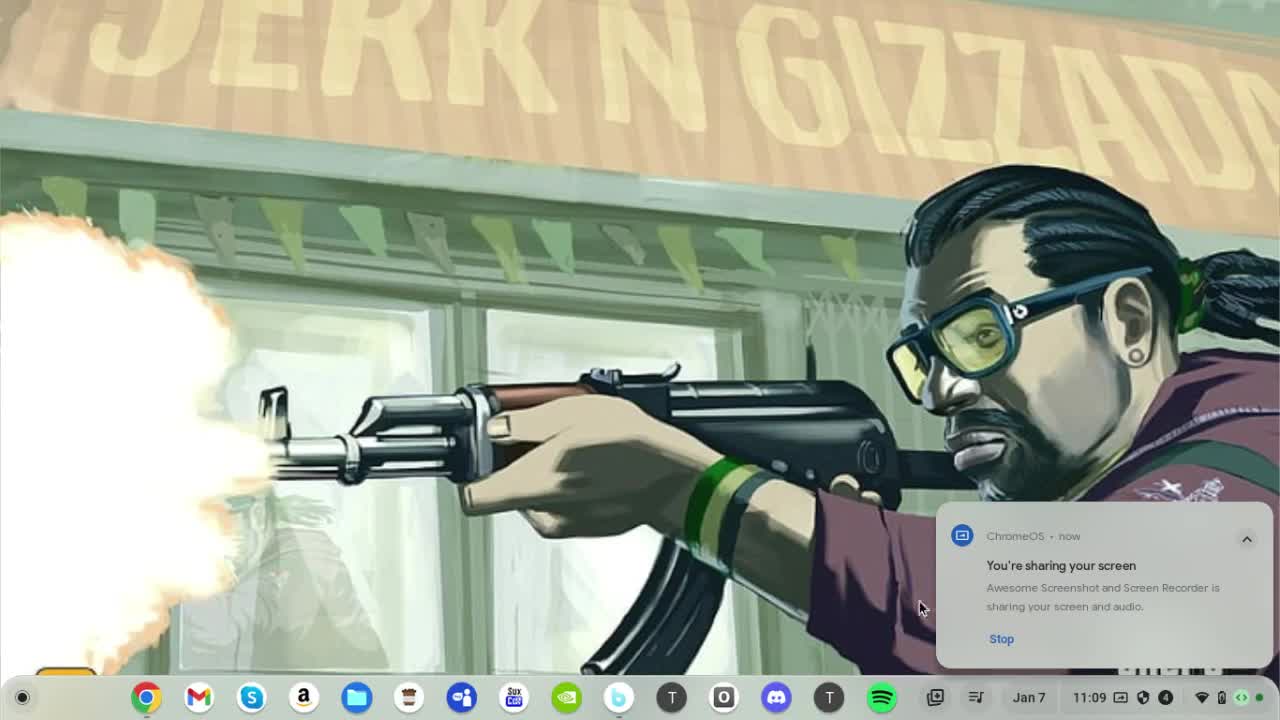Open the blue chat people app icon
The width and height of the screenshot is (1280, 720).
coord(462,697)
